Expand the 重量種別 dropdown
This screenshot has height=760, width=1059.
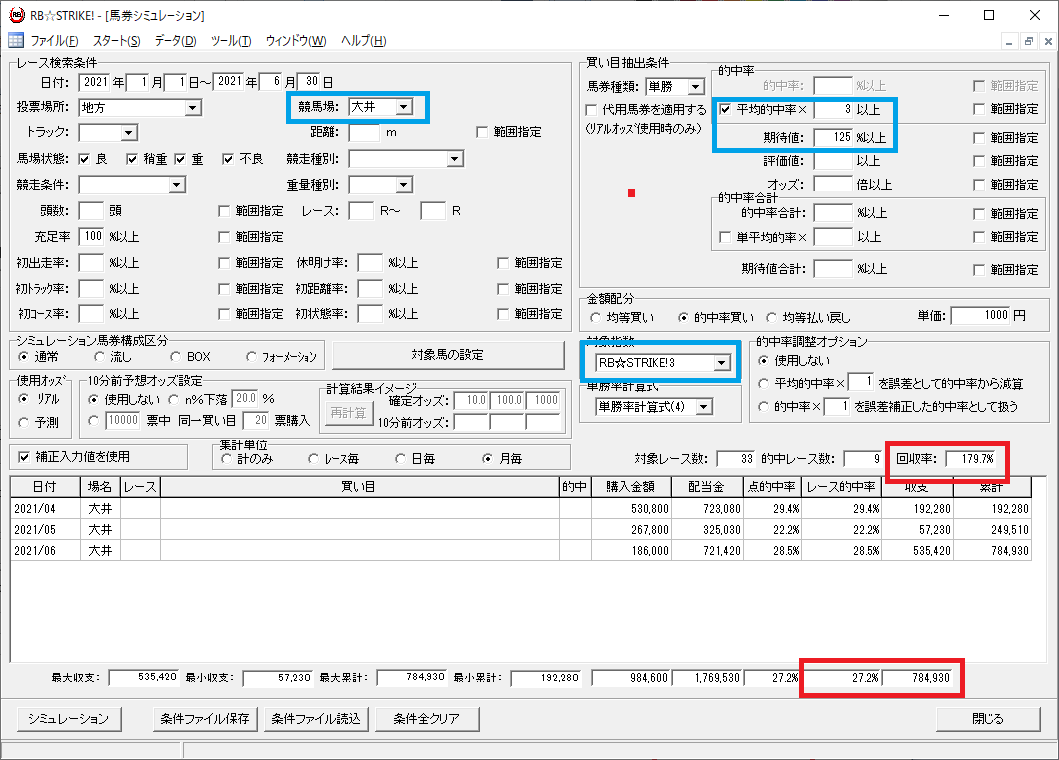click(404, 185)
